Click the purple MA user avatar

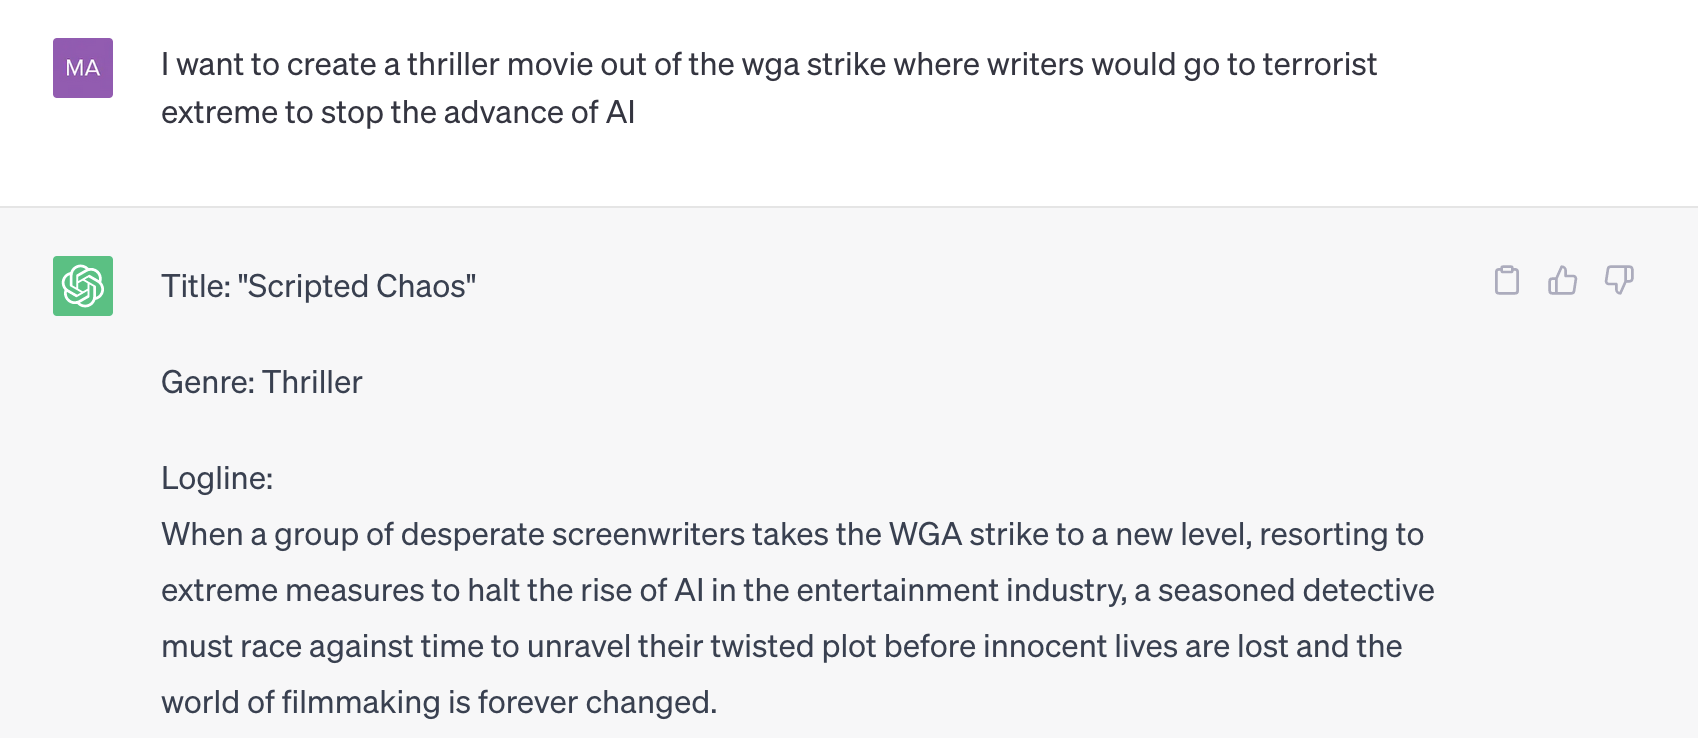click(83, 68)
